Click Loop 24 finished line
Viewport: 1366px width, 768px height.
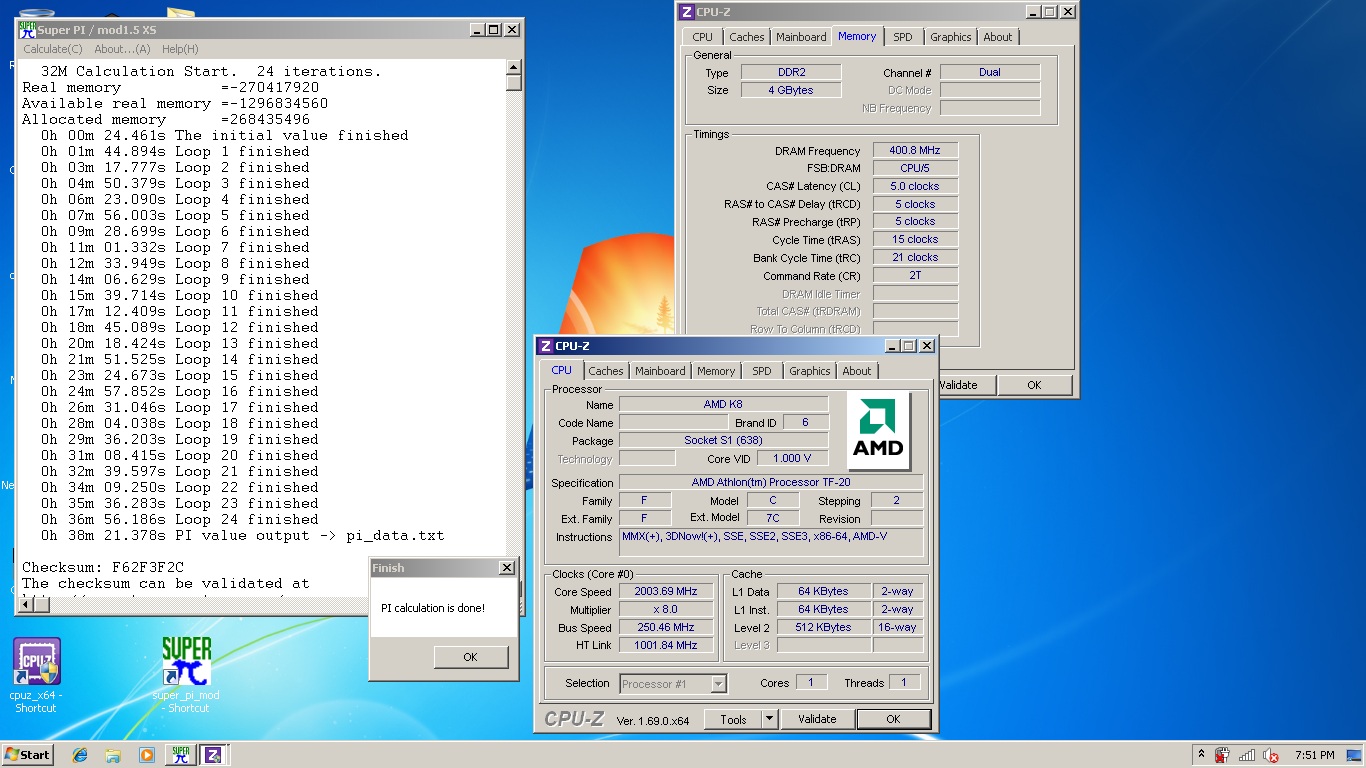(x=179, y=519)
